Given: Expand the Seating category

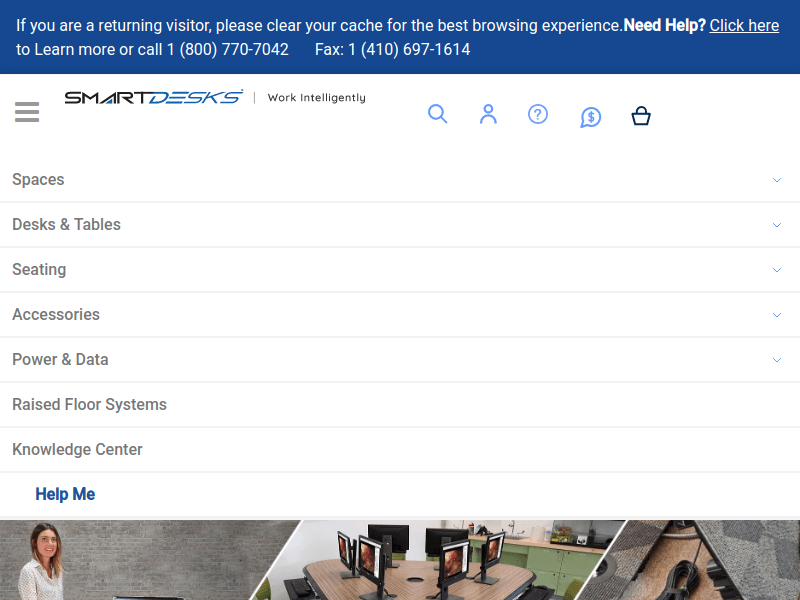Looking at the screenshot, I should [39, 269].
